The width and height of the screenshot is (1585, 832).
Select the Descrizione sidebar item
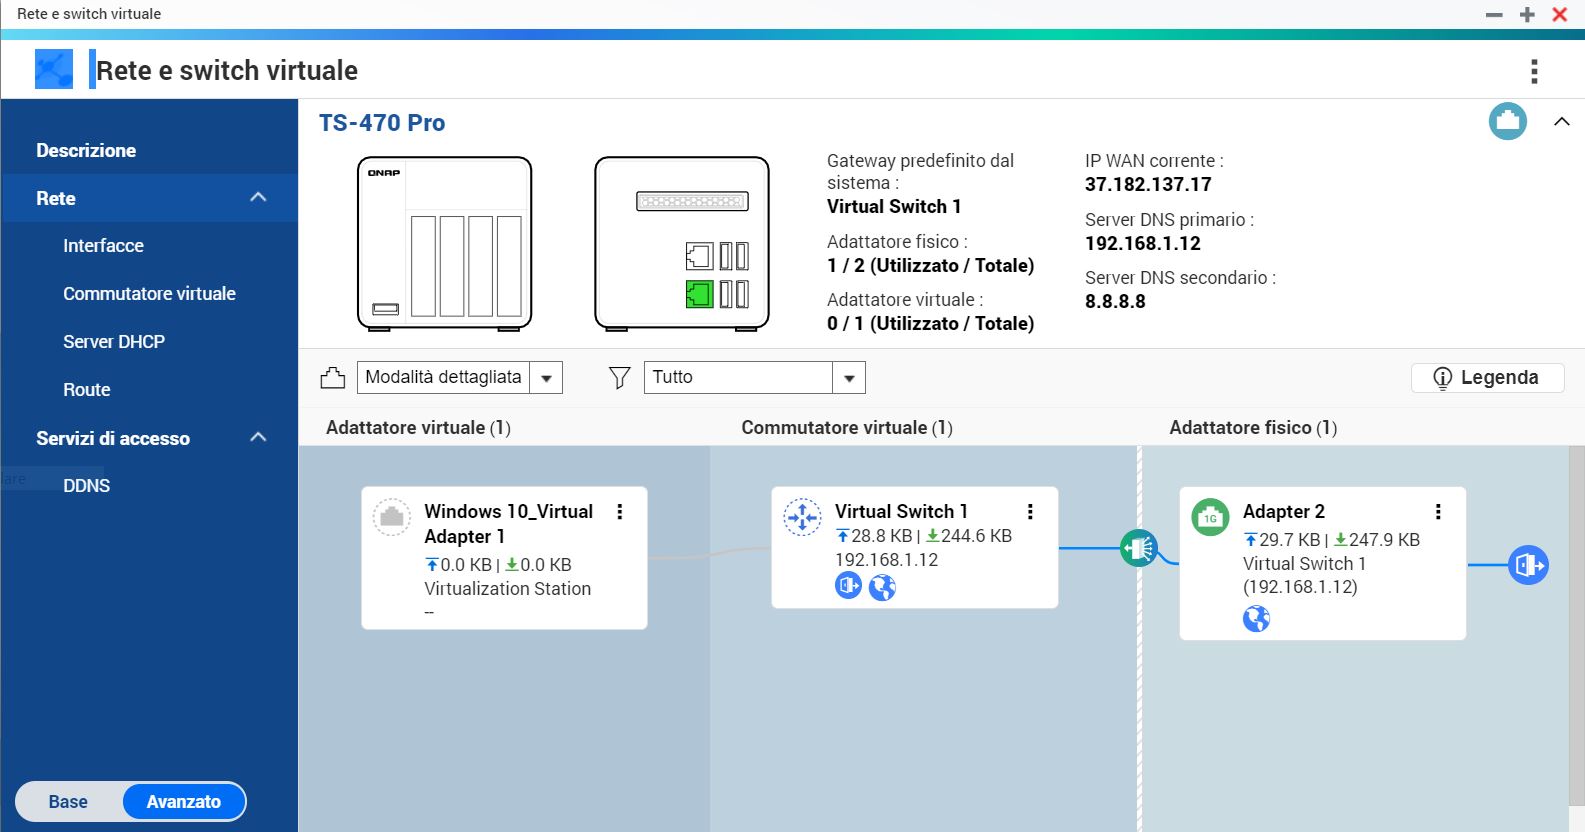coord(86,151)
